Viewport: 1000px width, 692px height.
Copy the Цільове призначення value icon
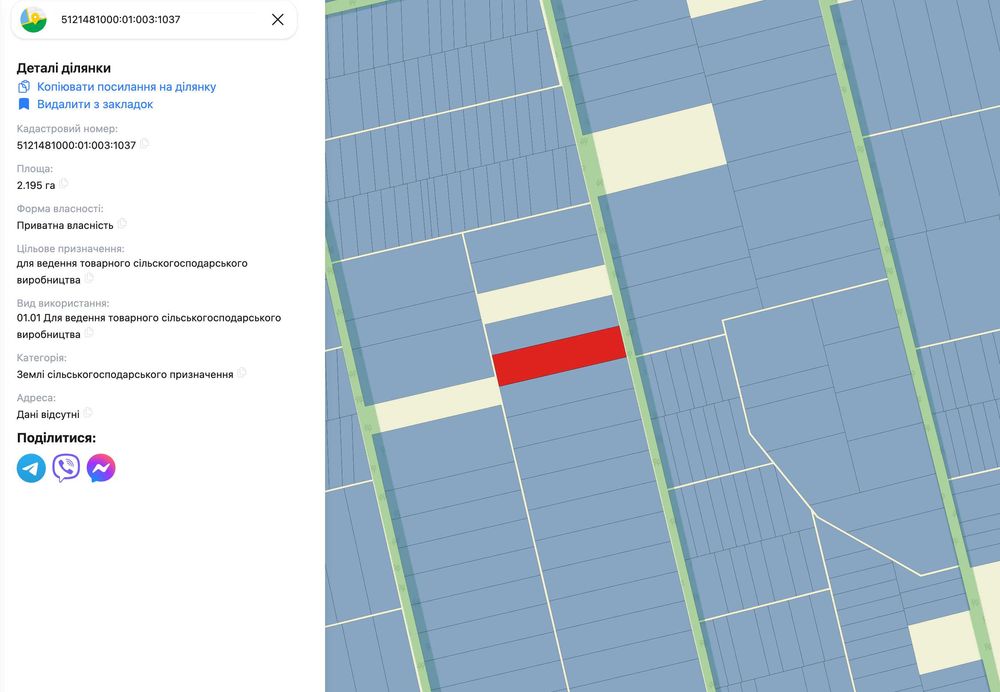[x=89, y=278]
